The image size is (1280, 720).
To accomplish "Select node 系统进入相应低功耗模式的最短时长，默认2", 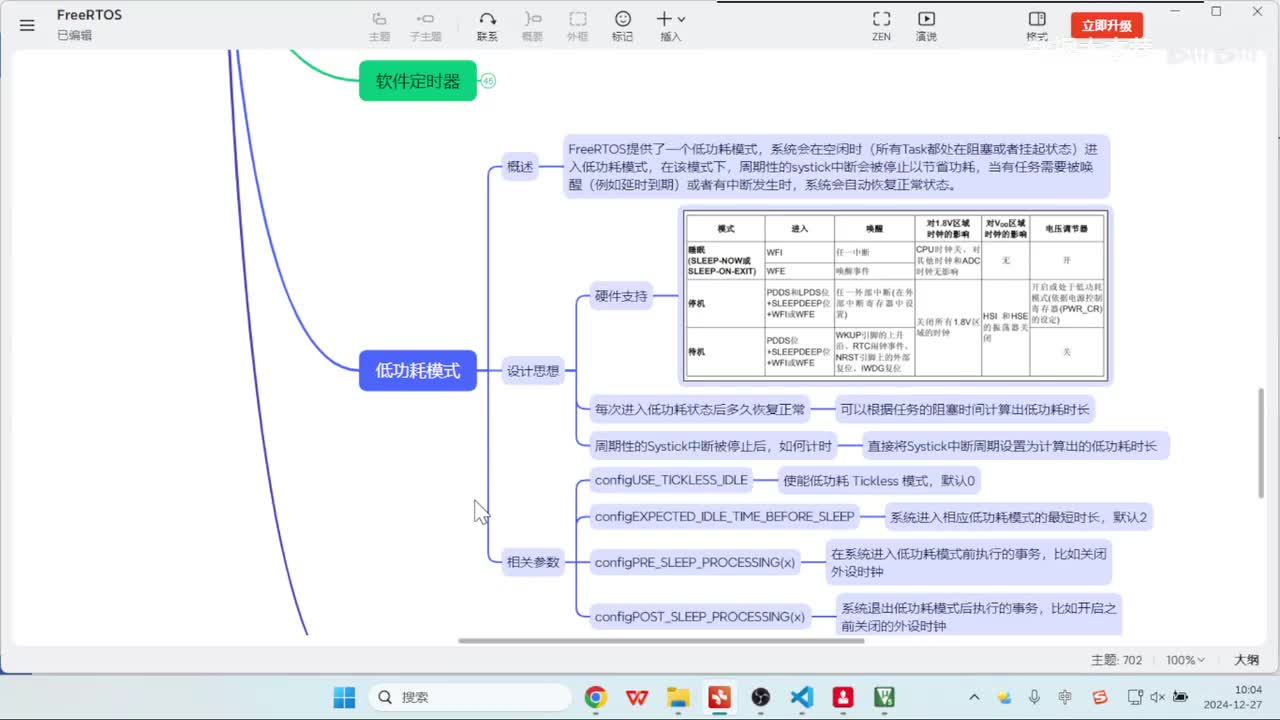I will point(1019,517).
